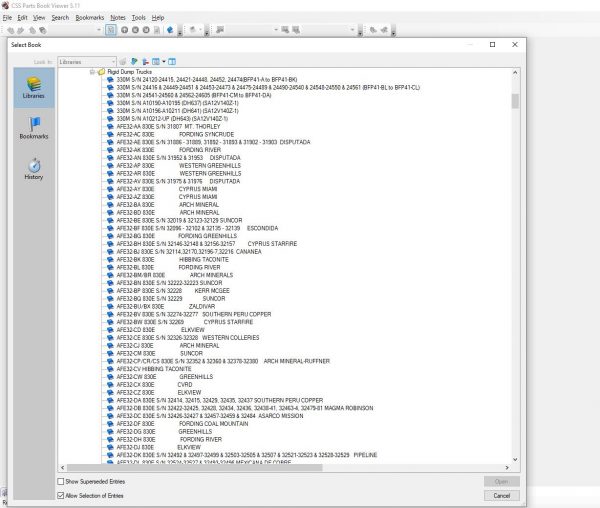Open the Search menu
The image size is (600, 508).
60,18
